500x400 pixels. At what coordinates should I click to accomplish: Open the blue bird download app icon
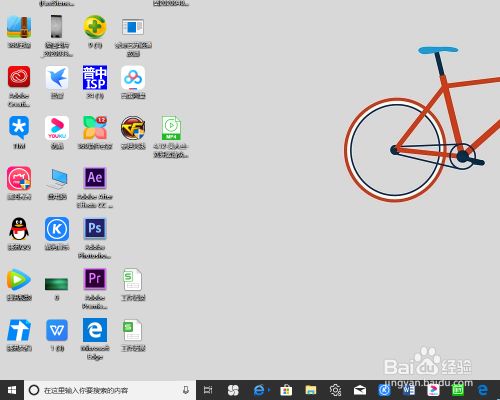pyautogui.click(x=57, y=77)
